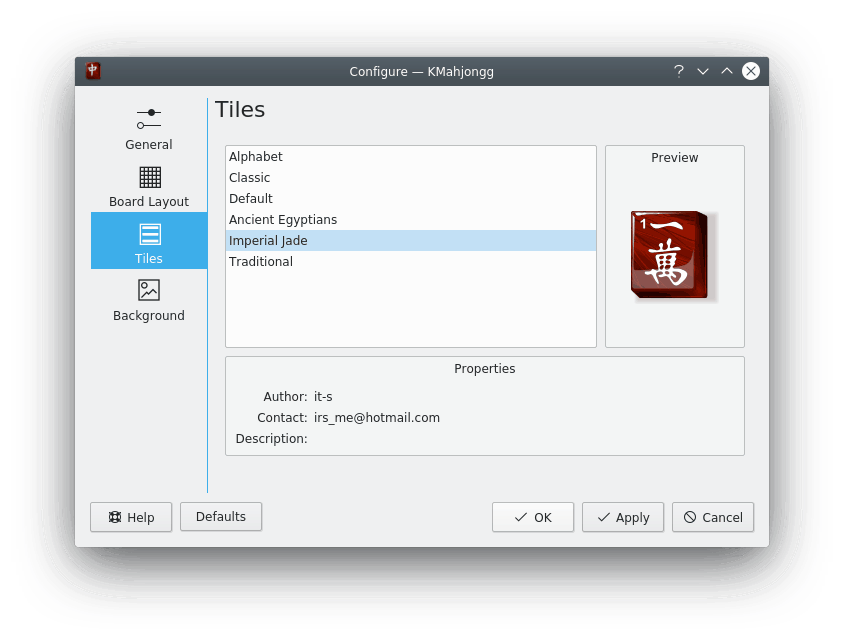This screenshot has width=844, height=640.
Task: Click the red tile preview image
Action: [674, 255]
